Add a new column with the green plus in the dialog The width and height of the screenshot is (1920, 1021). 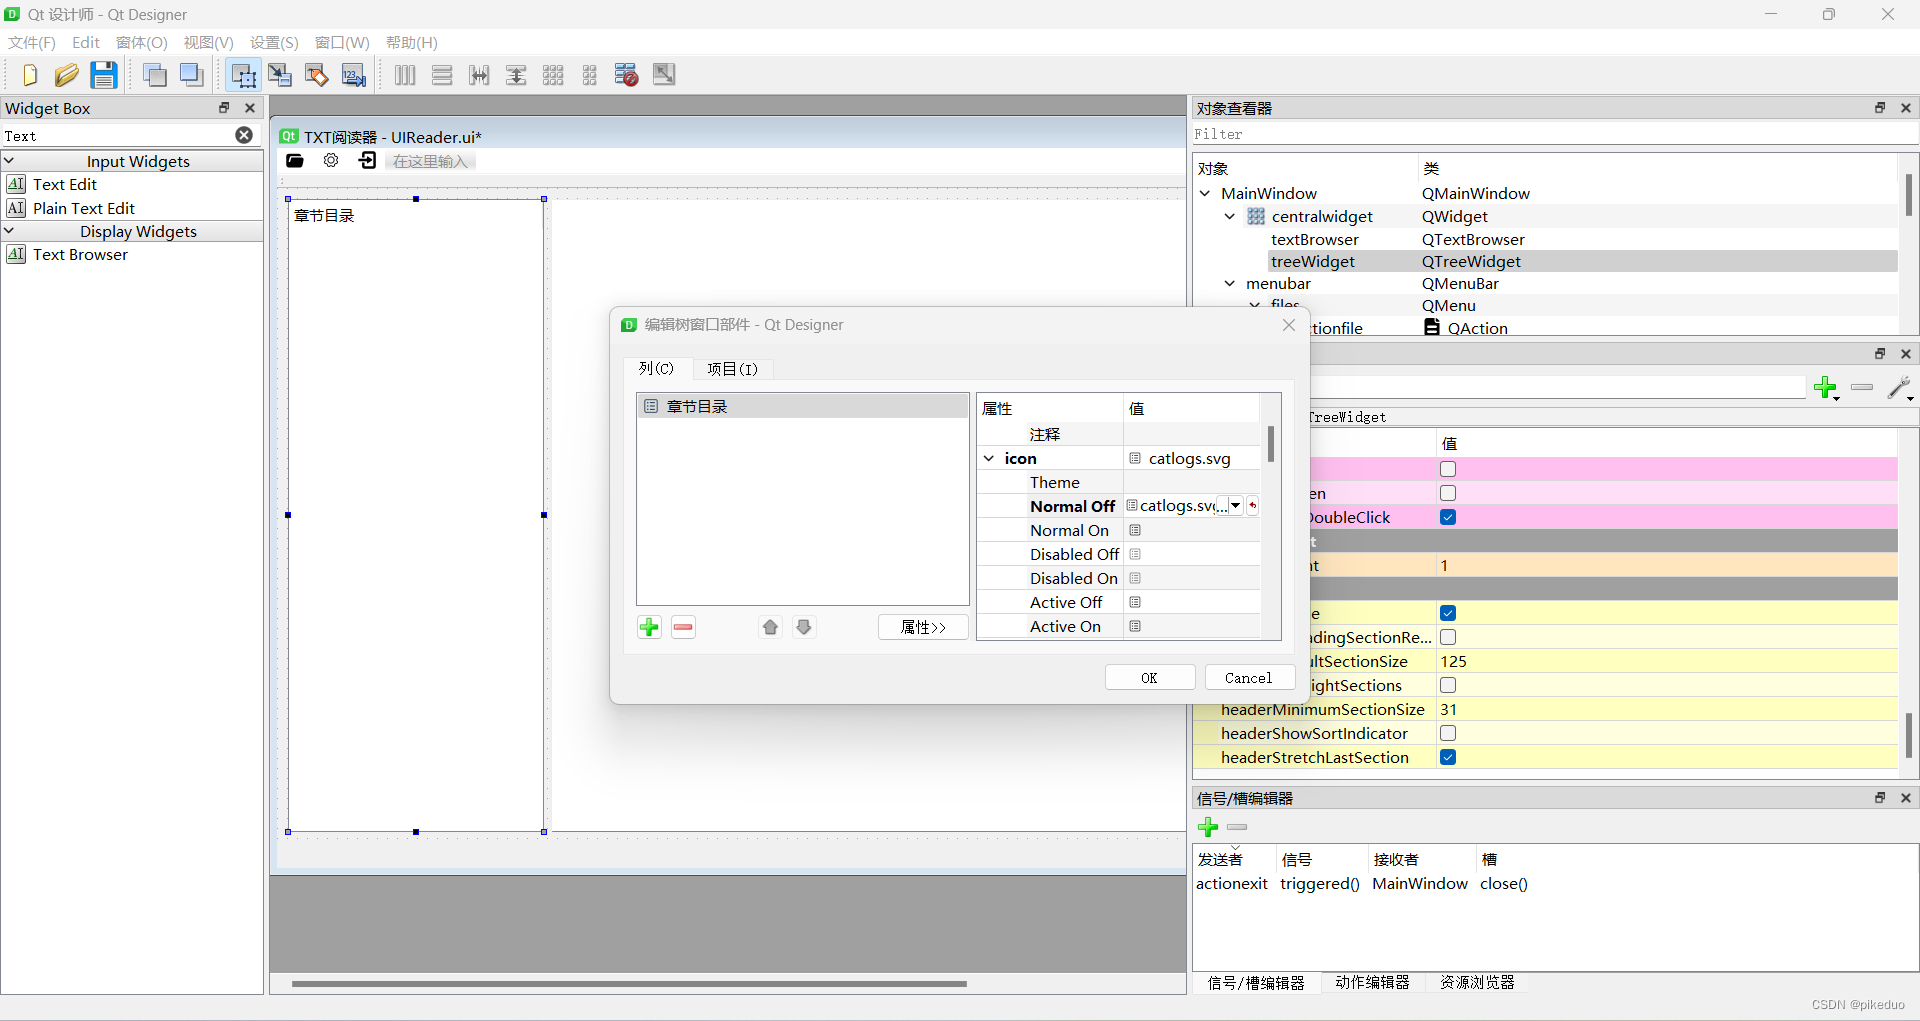pyautogui.click(x=650, y=627)
